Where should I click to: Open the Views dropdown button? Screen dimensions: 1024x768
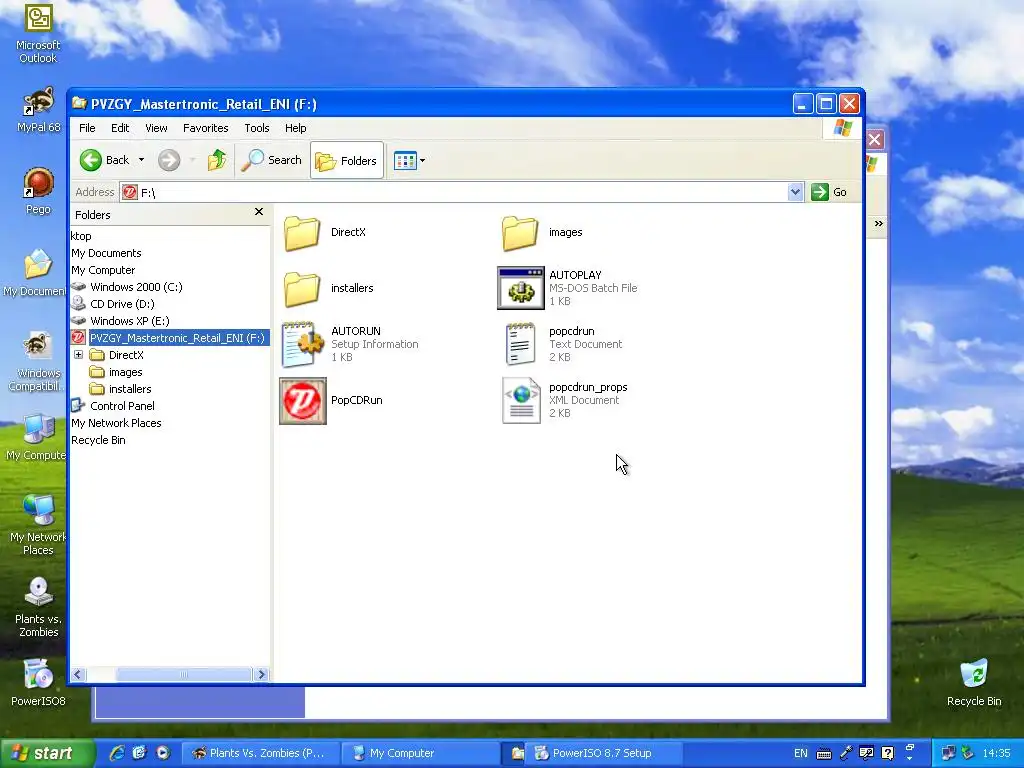click(409, 160)
